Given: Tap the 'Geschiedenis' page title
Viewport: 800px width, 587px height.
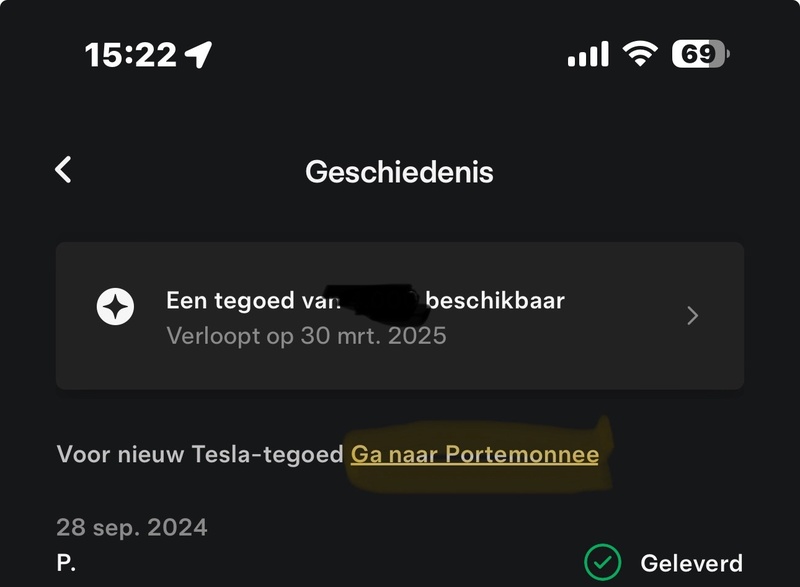Looking at the screenshot, I should (399, 172).
